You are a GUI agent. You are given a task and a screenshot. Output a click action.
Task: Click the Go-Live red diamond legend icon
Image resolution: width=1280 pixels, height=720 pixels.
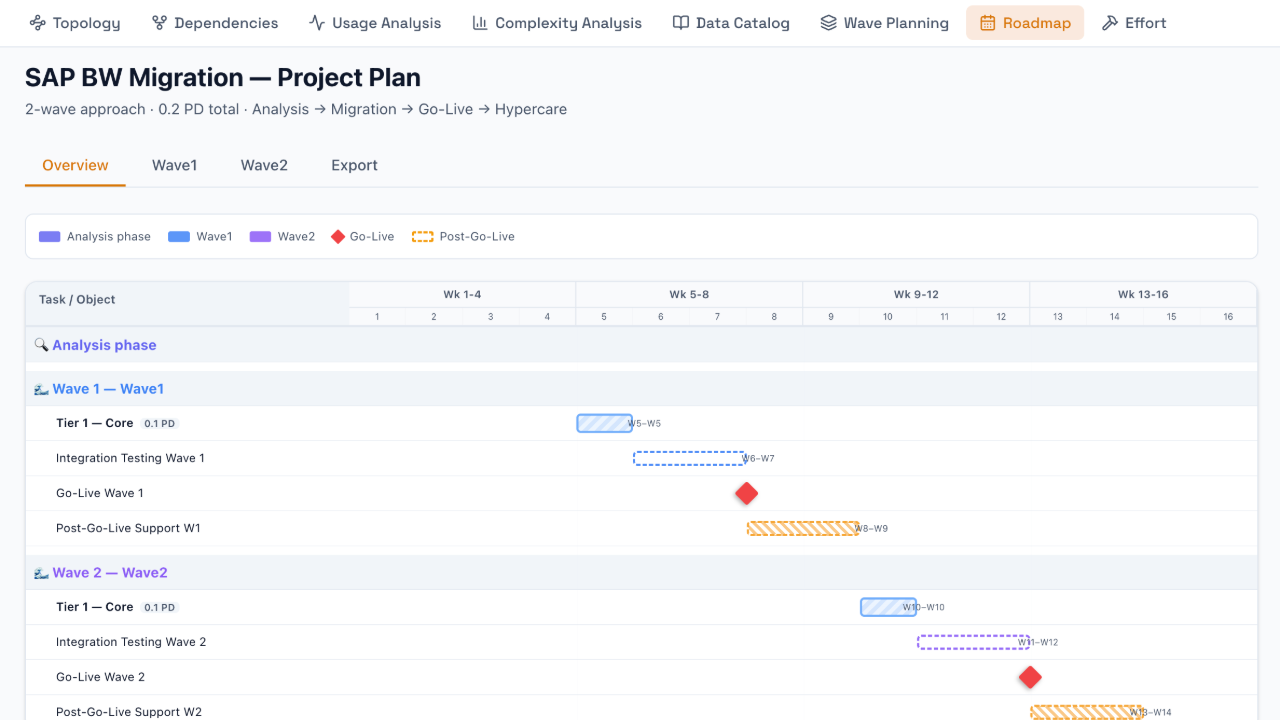(338, 237)
